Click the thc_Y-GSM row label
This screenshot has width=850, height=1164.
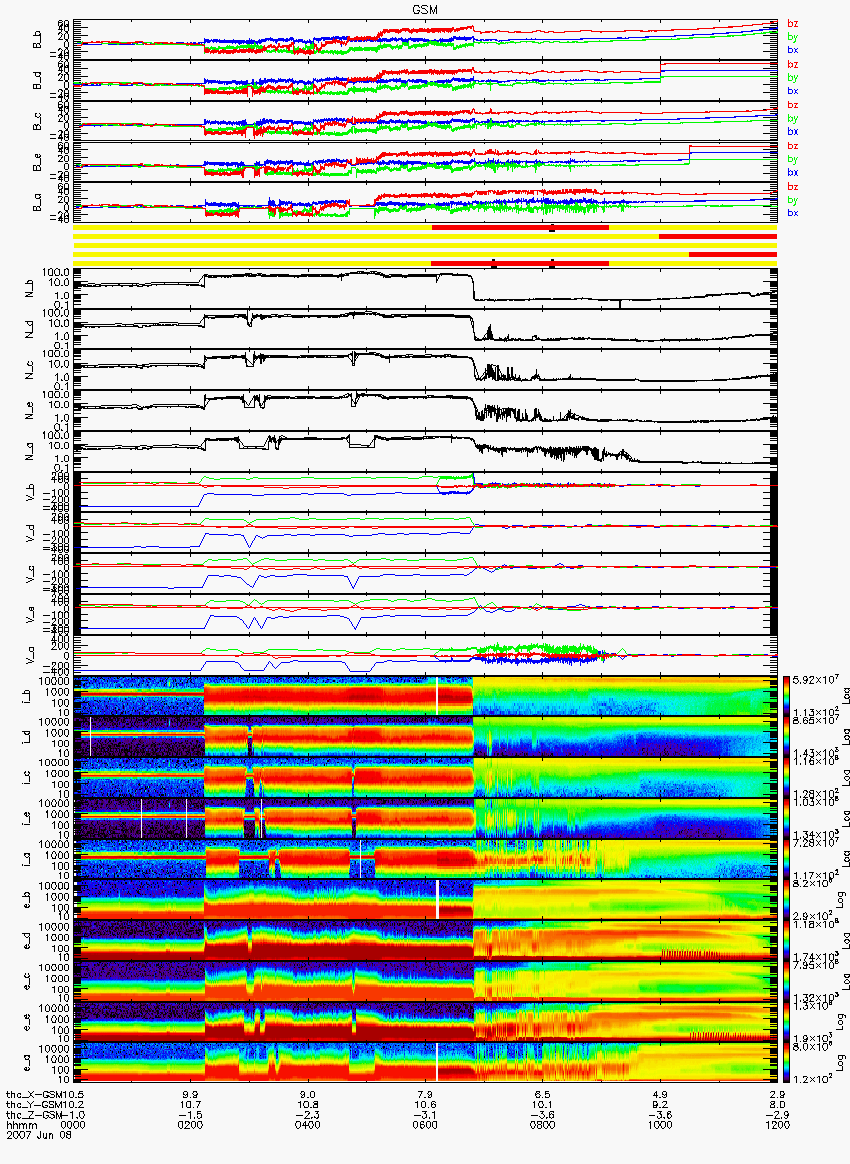click(x=36, y=1105)
